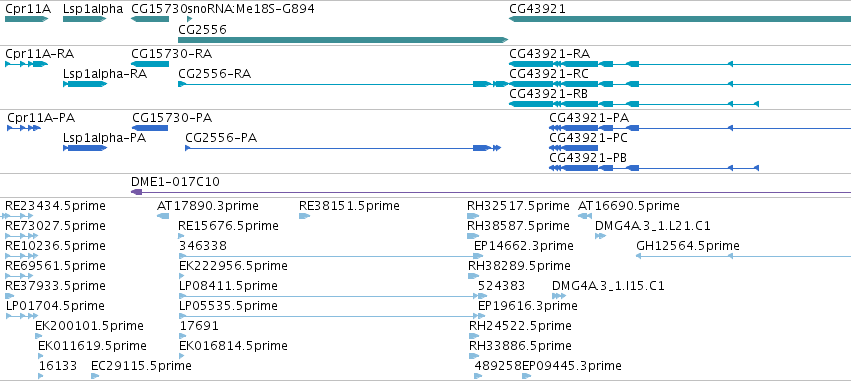Select Lsp1alpha-PA protein coding glyph
Screen dimensions: 851x381
[x=85, y=148]
